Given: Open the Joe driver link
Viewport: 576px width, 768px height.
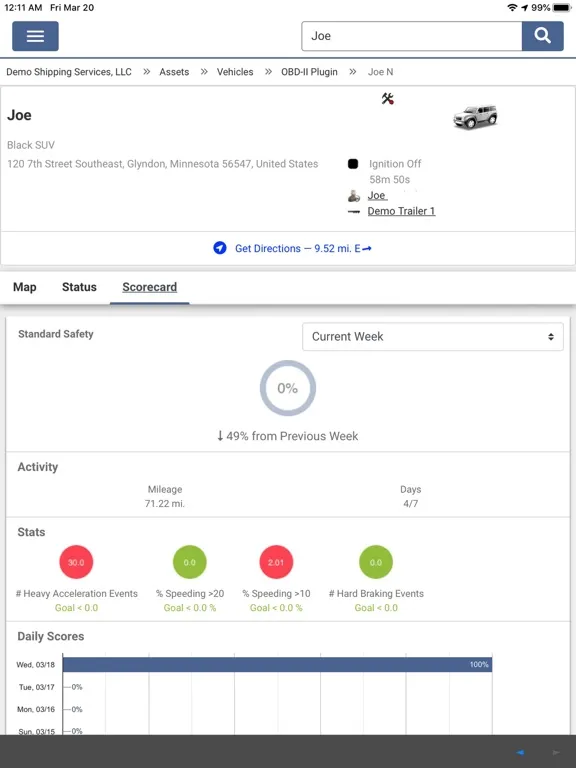Looking at the screenshot, I should [x=377, y=195].
